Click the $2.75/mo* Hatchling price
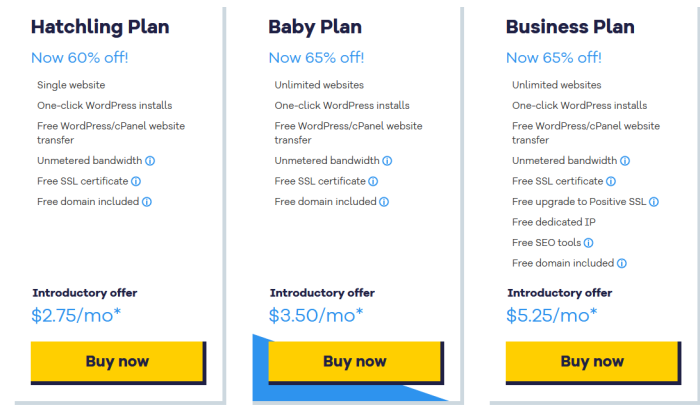This screenshot has height=420, width=700. (x=76, y=315)
